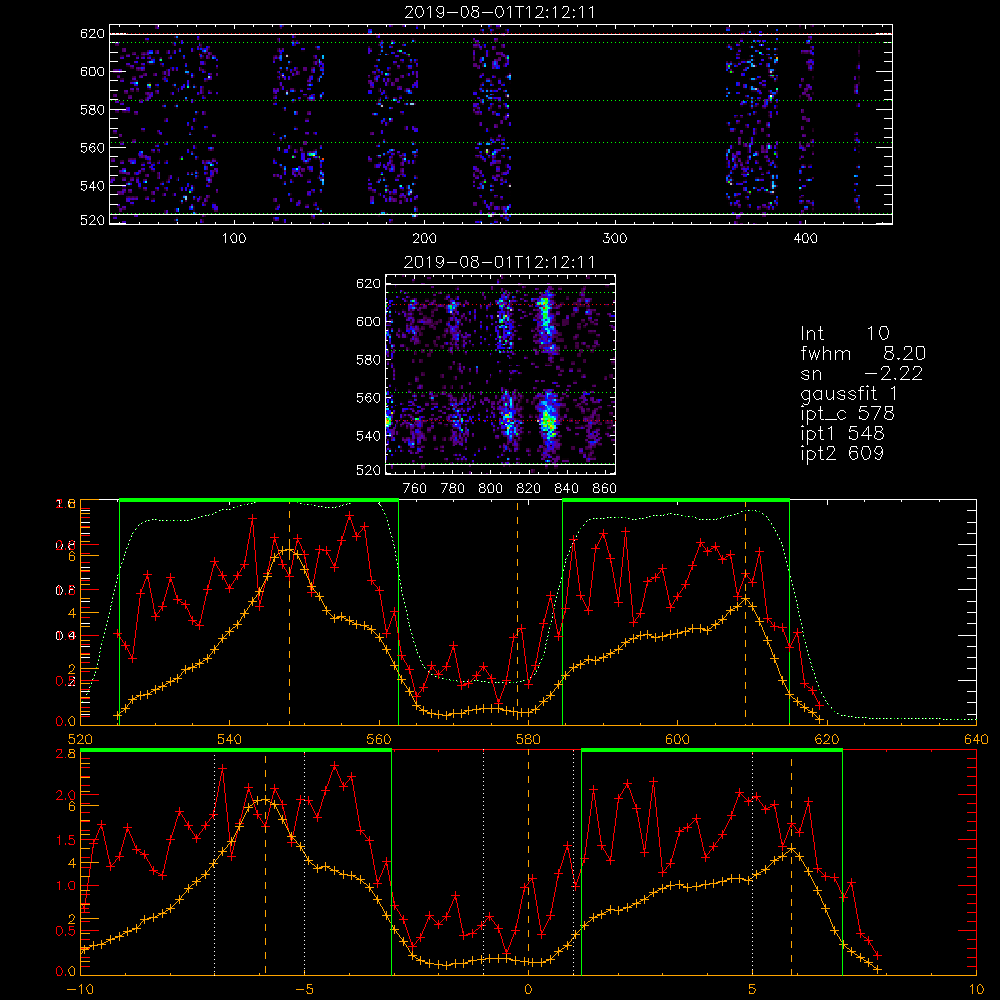Click the timestamp title above the wide spectrogram
1000x1000 pixels.
click(500, 12)
